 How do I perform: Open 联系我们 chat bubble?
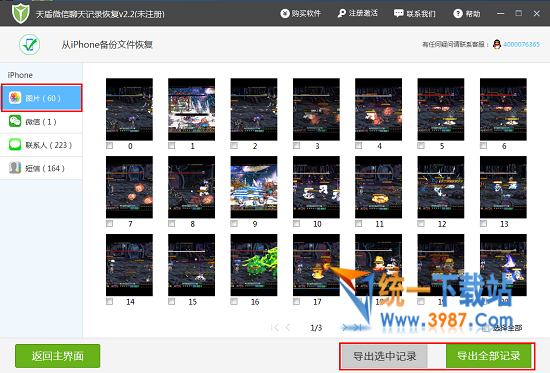pyautogui.click(x=398, y=14)
